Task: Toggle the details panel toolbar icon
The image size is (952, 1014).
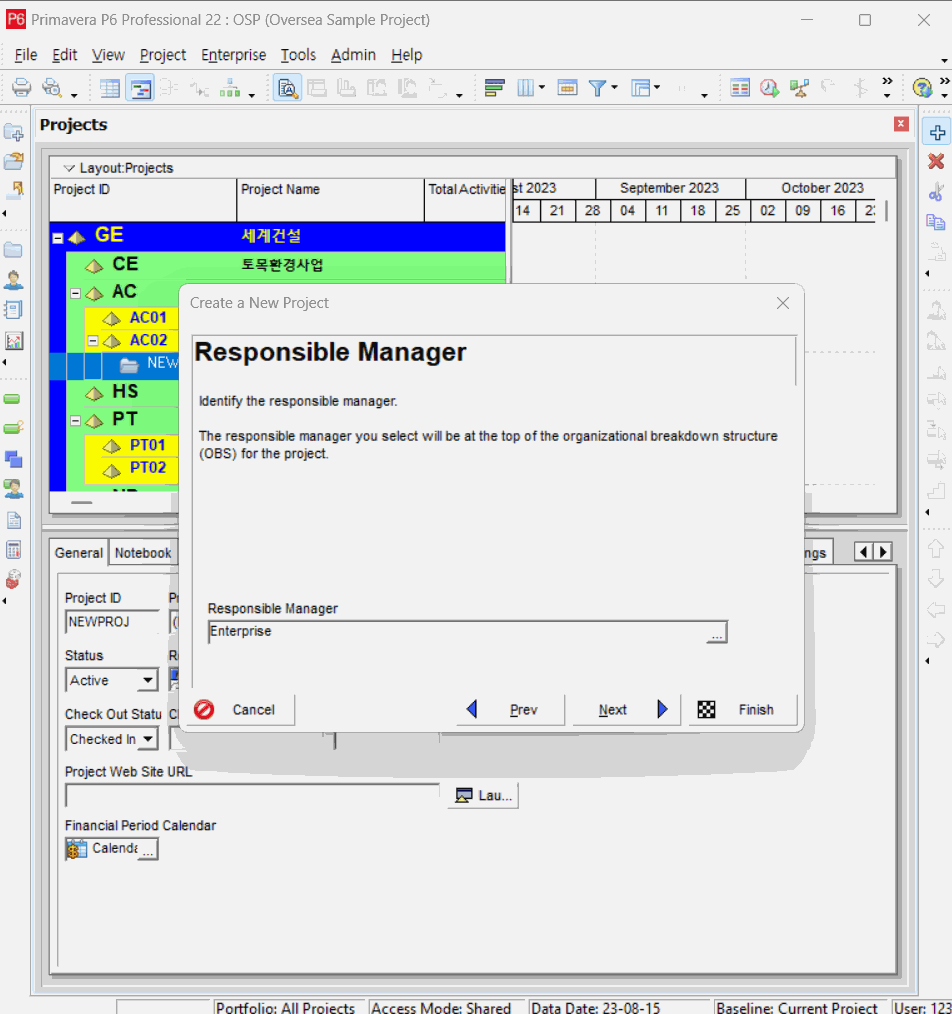Action: [x=287, y=88]
